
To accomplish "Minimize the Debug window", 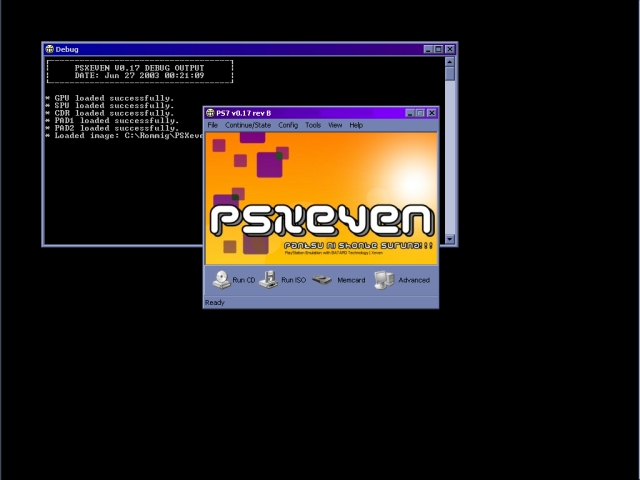I will click(x=428, y=49).
